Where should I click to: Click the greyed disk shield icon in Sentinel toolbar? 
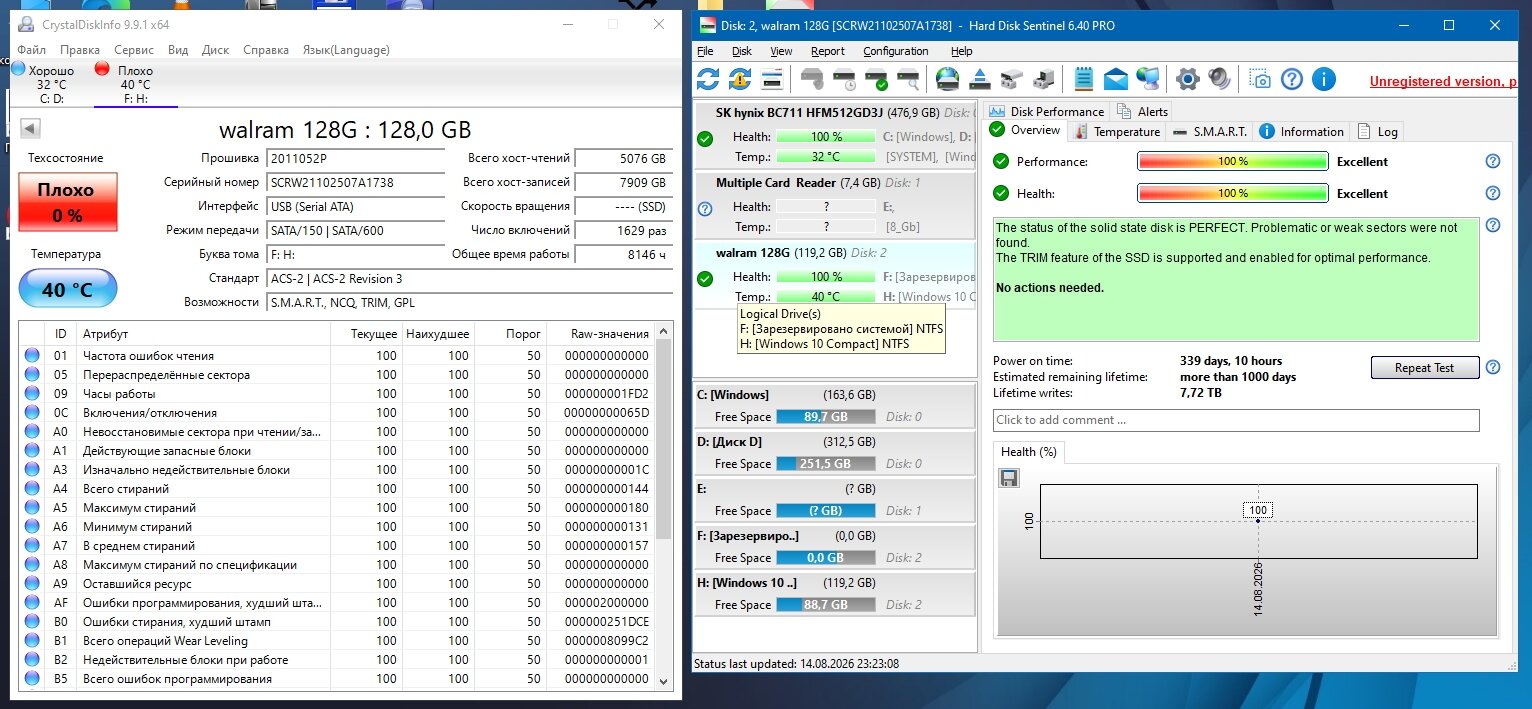point(813,79)
